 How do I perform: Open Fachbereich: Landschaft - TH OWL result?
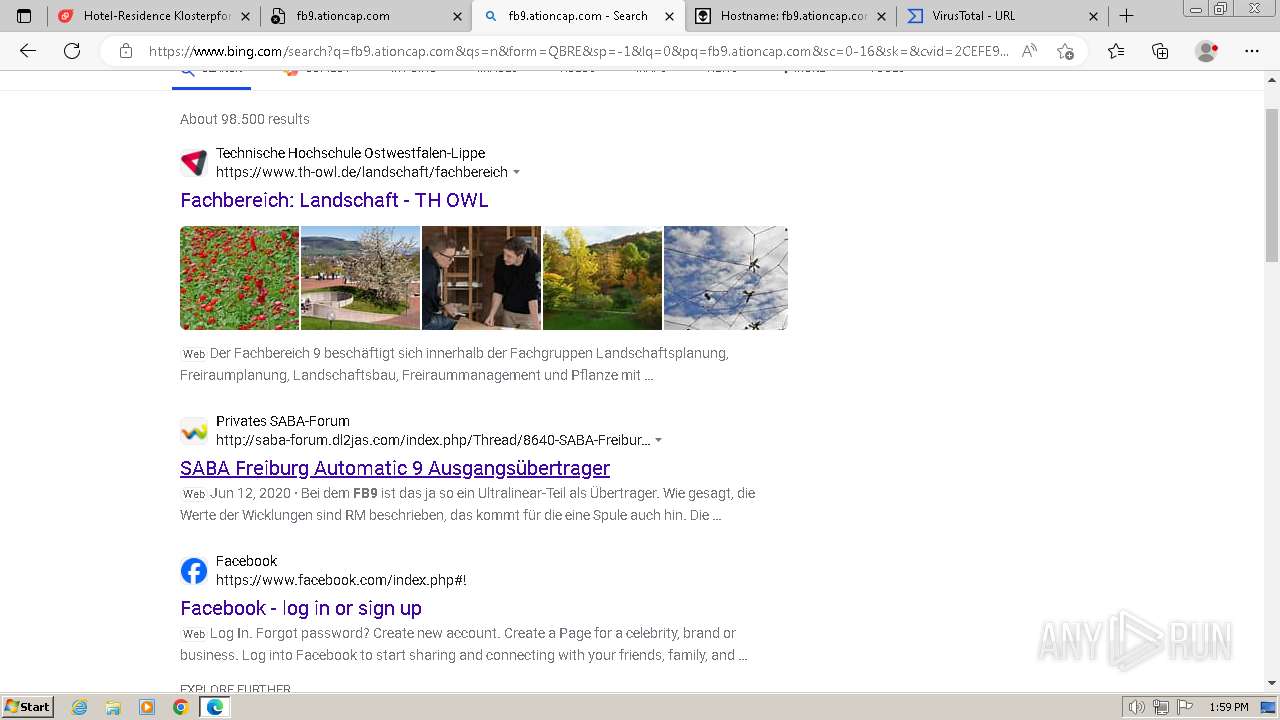[334, 200]
